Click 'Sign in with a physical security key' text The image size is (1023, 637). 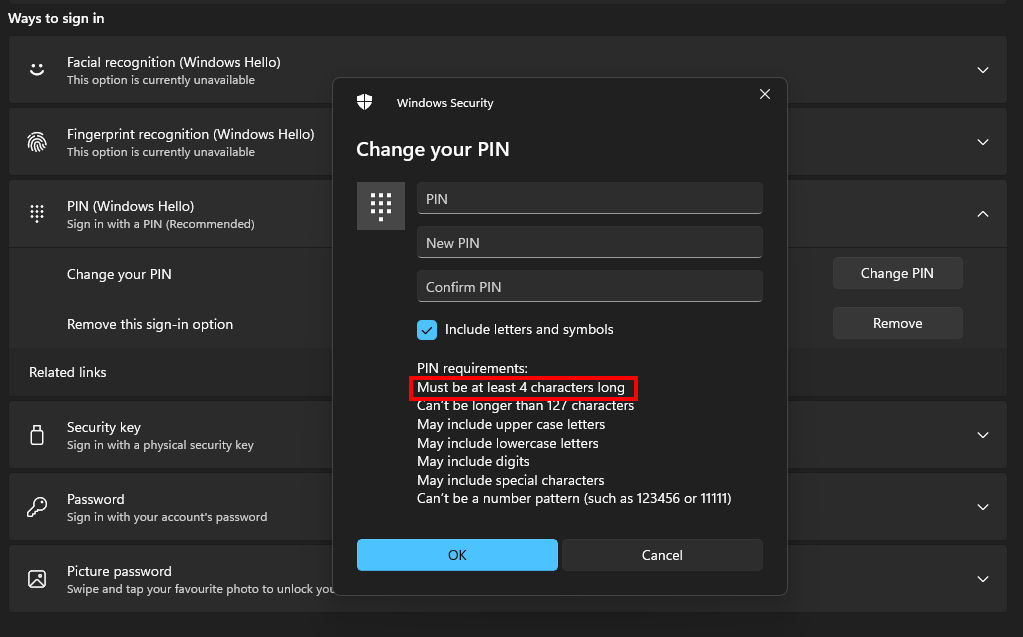point(160,445)
